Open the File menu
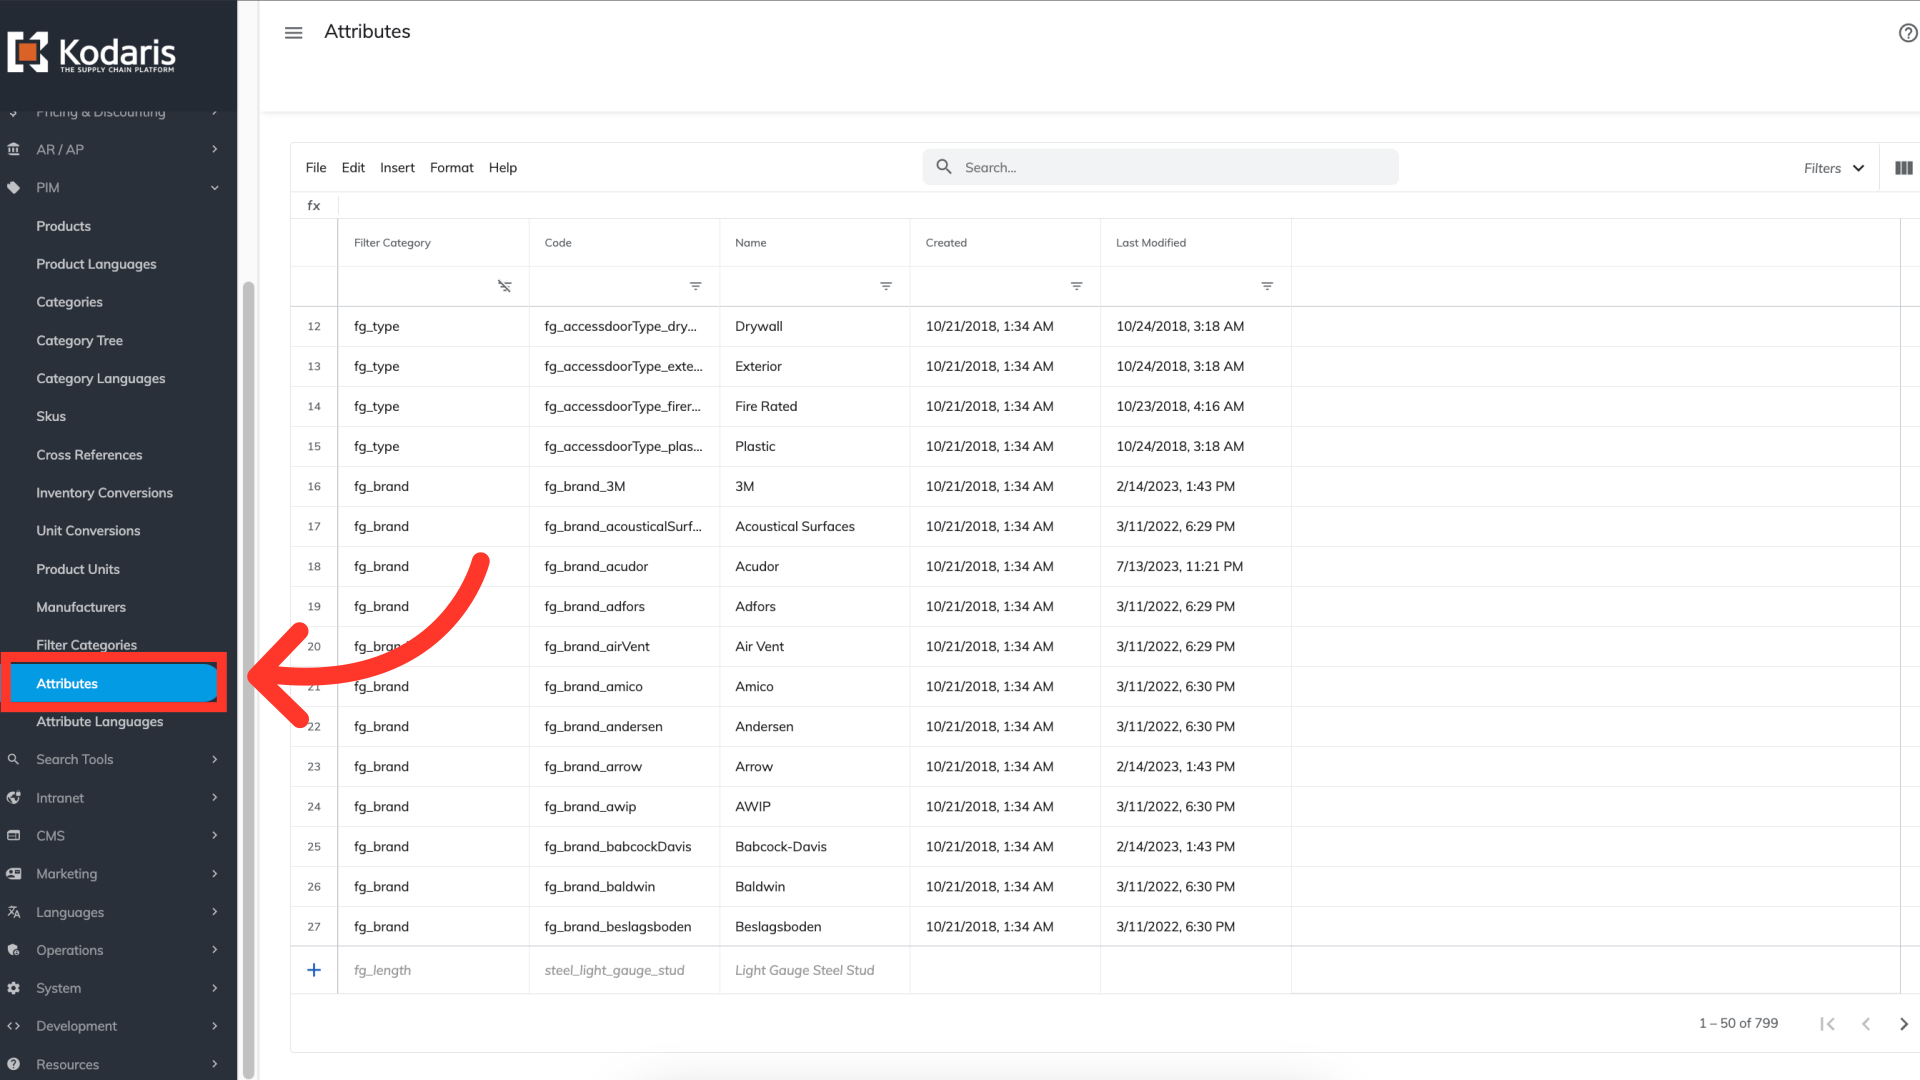 click(316, 168)
